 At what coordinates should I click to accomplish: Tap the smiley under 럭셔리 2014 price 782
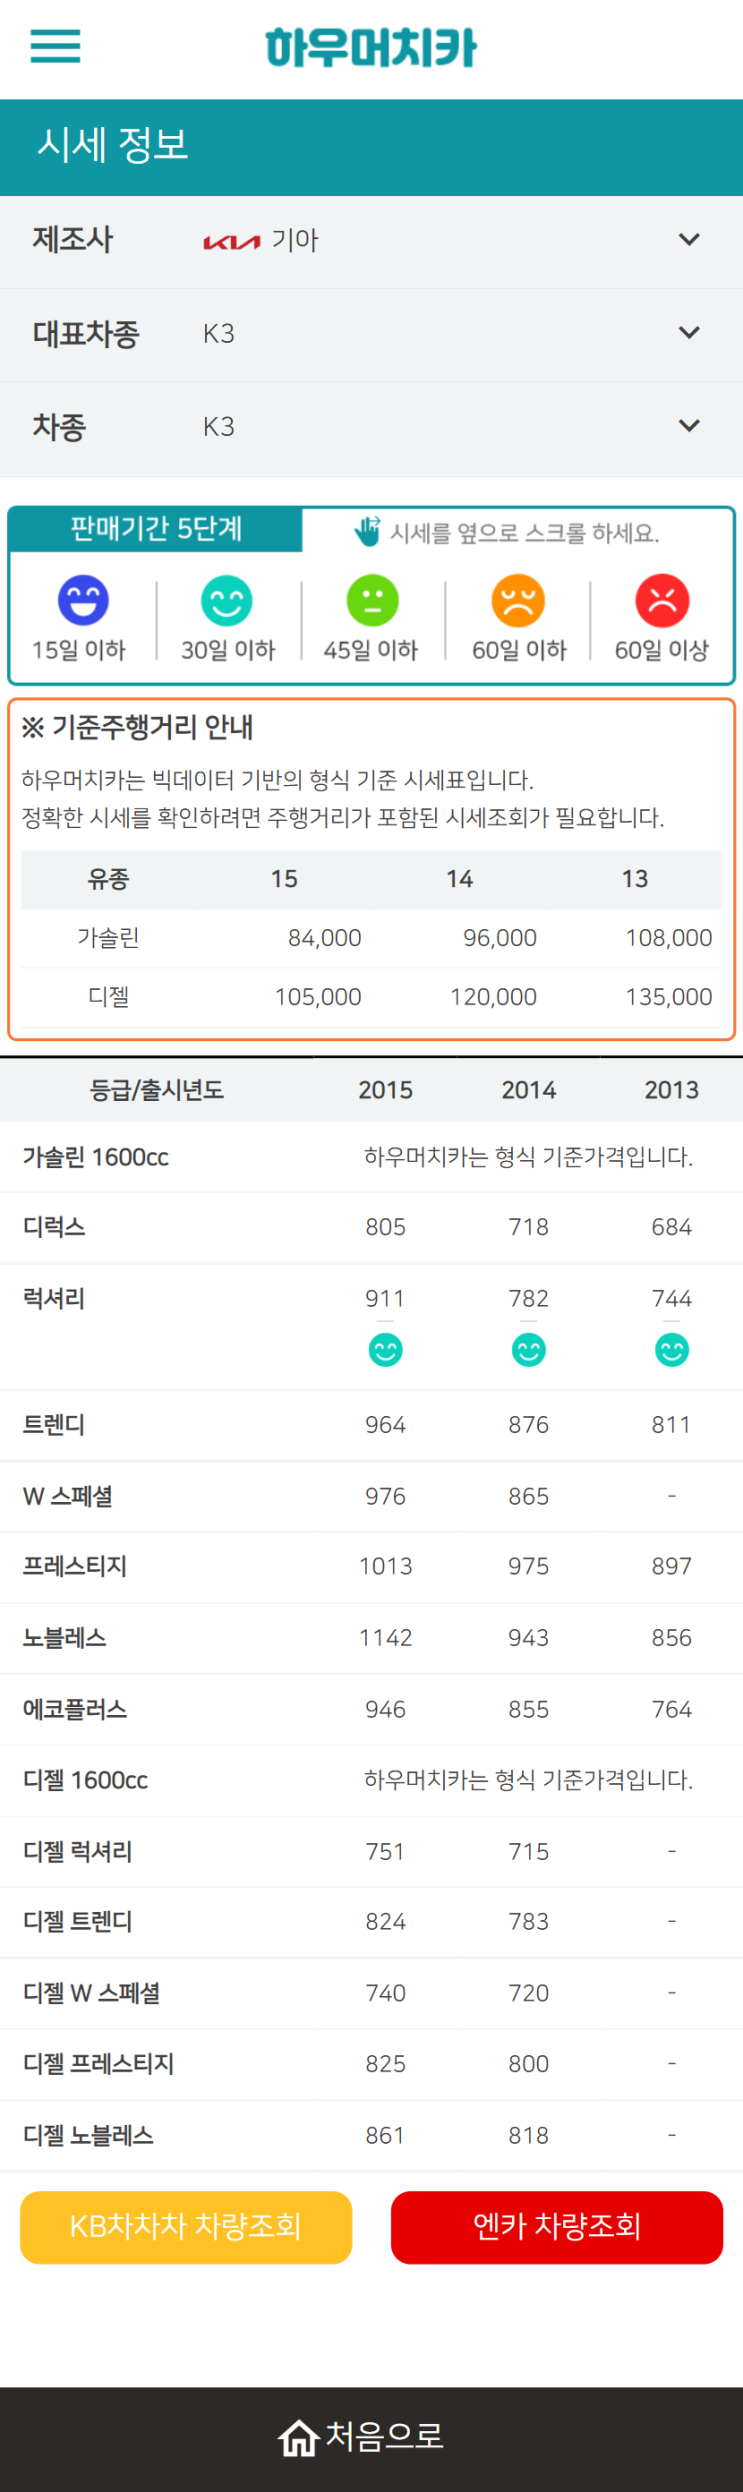(x=529, y=1350)
